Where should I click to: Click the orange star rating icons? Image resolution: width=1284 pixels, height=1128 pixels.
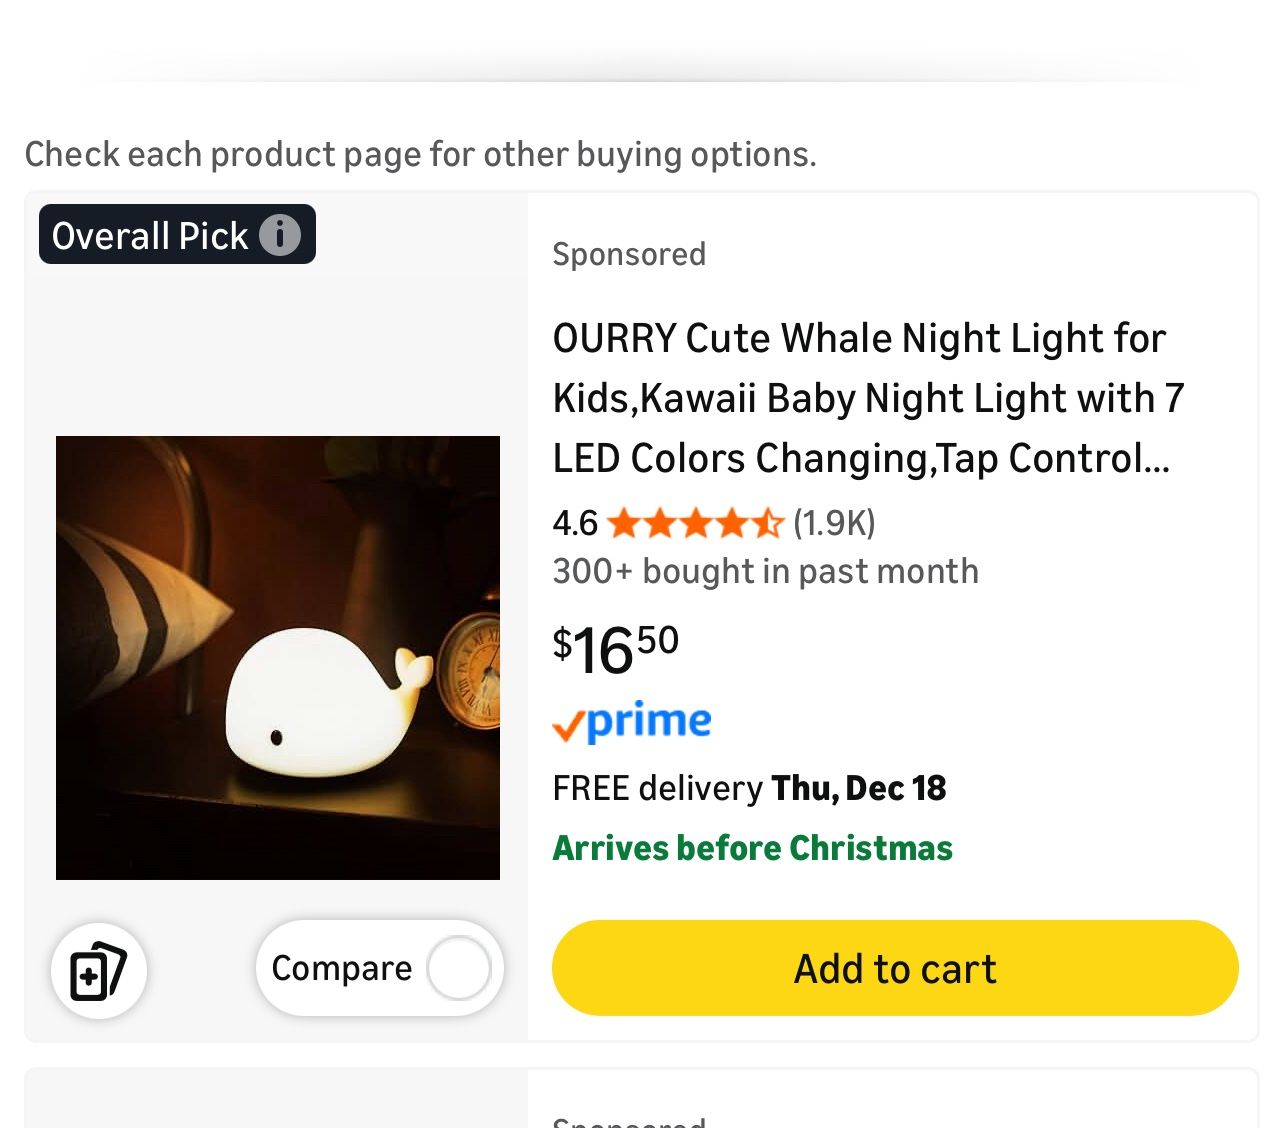[x=695, y=523]
